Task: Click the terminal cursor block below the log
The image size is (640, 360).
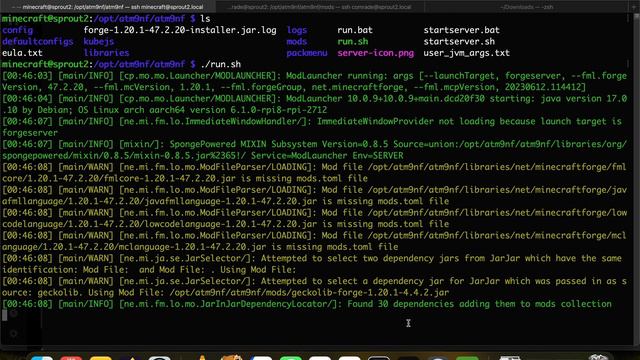Action: click(x=4, y=315)
